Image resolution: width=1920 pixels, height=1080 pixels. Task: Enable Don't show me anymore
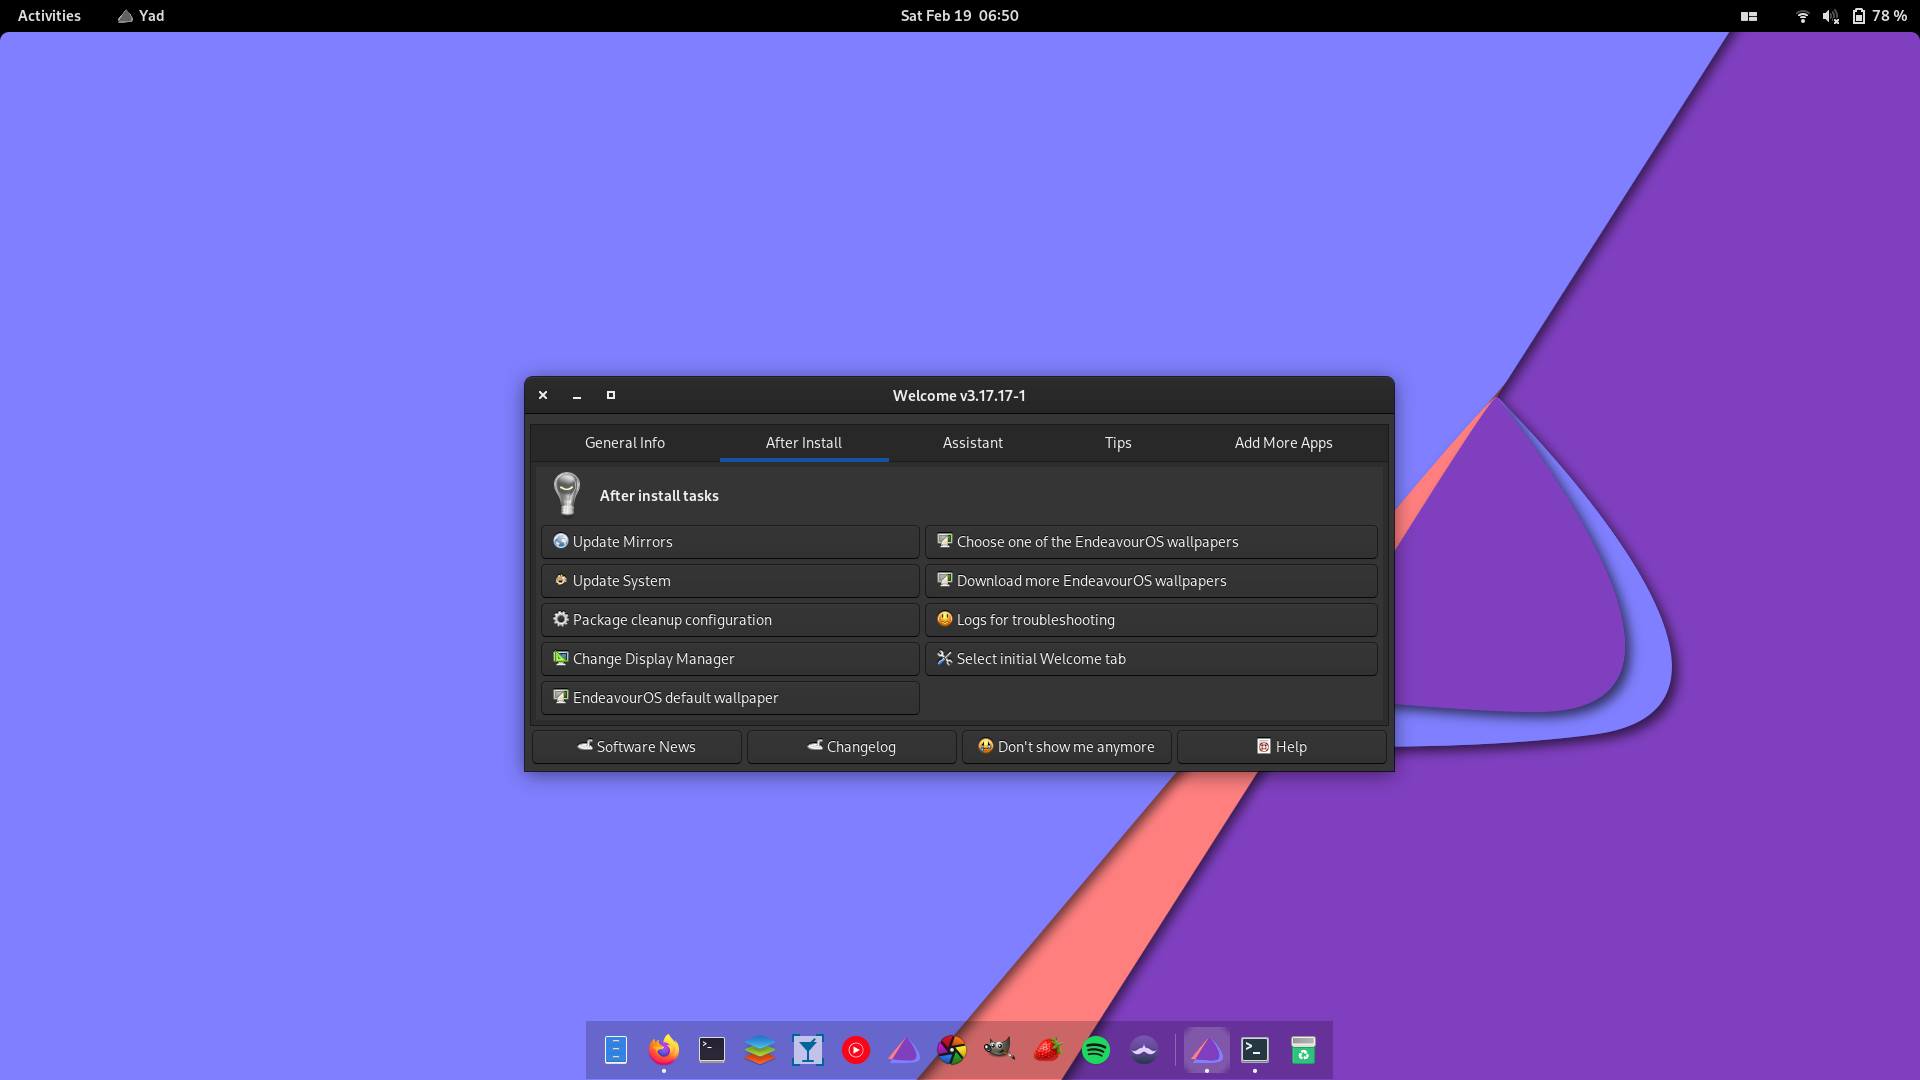[1066, 746]
